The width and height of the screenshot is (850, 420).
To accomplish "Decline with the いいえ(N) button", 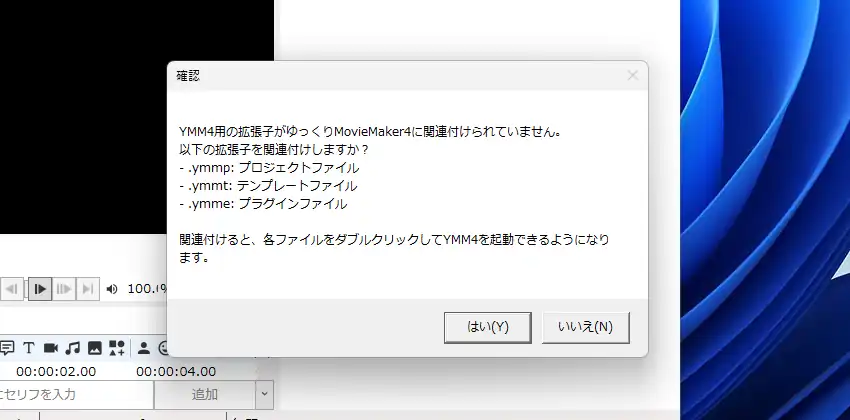I will 585,327.
